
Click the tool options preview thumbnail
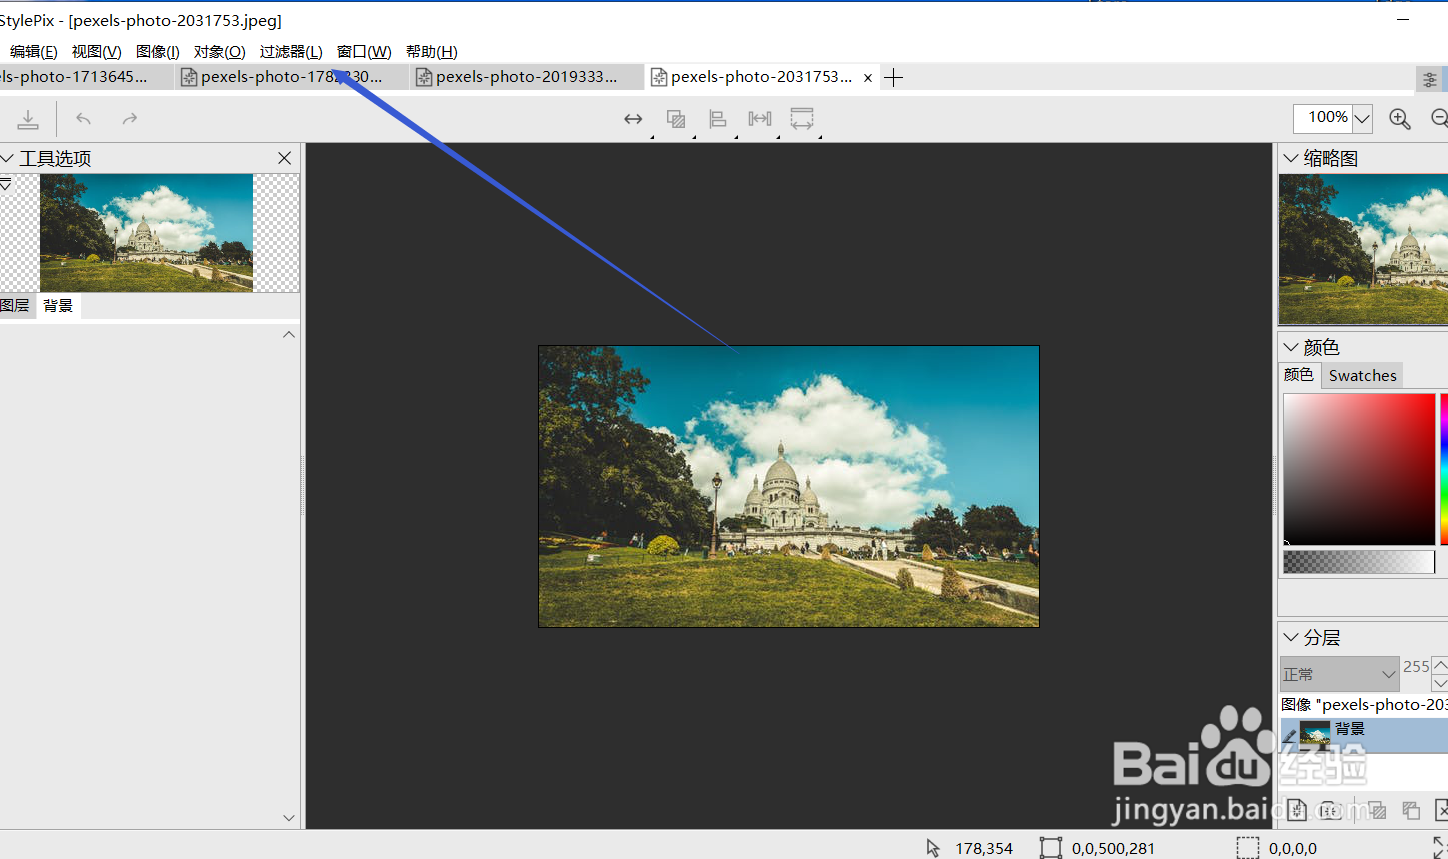pyautogui.click(x=147, y=233)
